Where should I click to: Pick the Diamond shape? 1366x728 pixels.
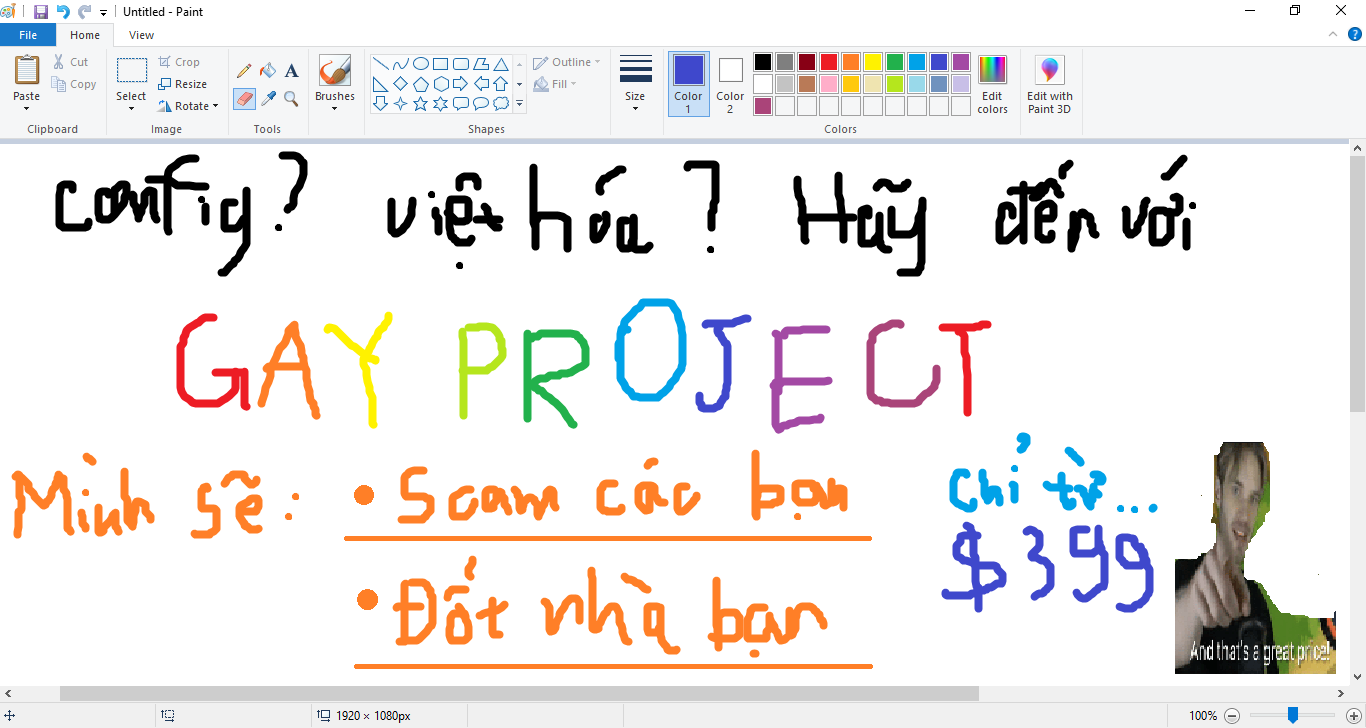(x=401, y=84)
